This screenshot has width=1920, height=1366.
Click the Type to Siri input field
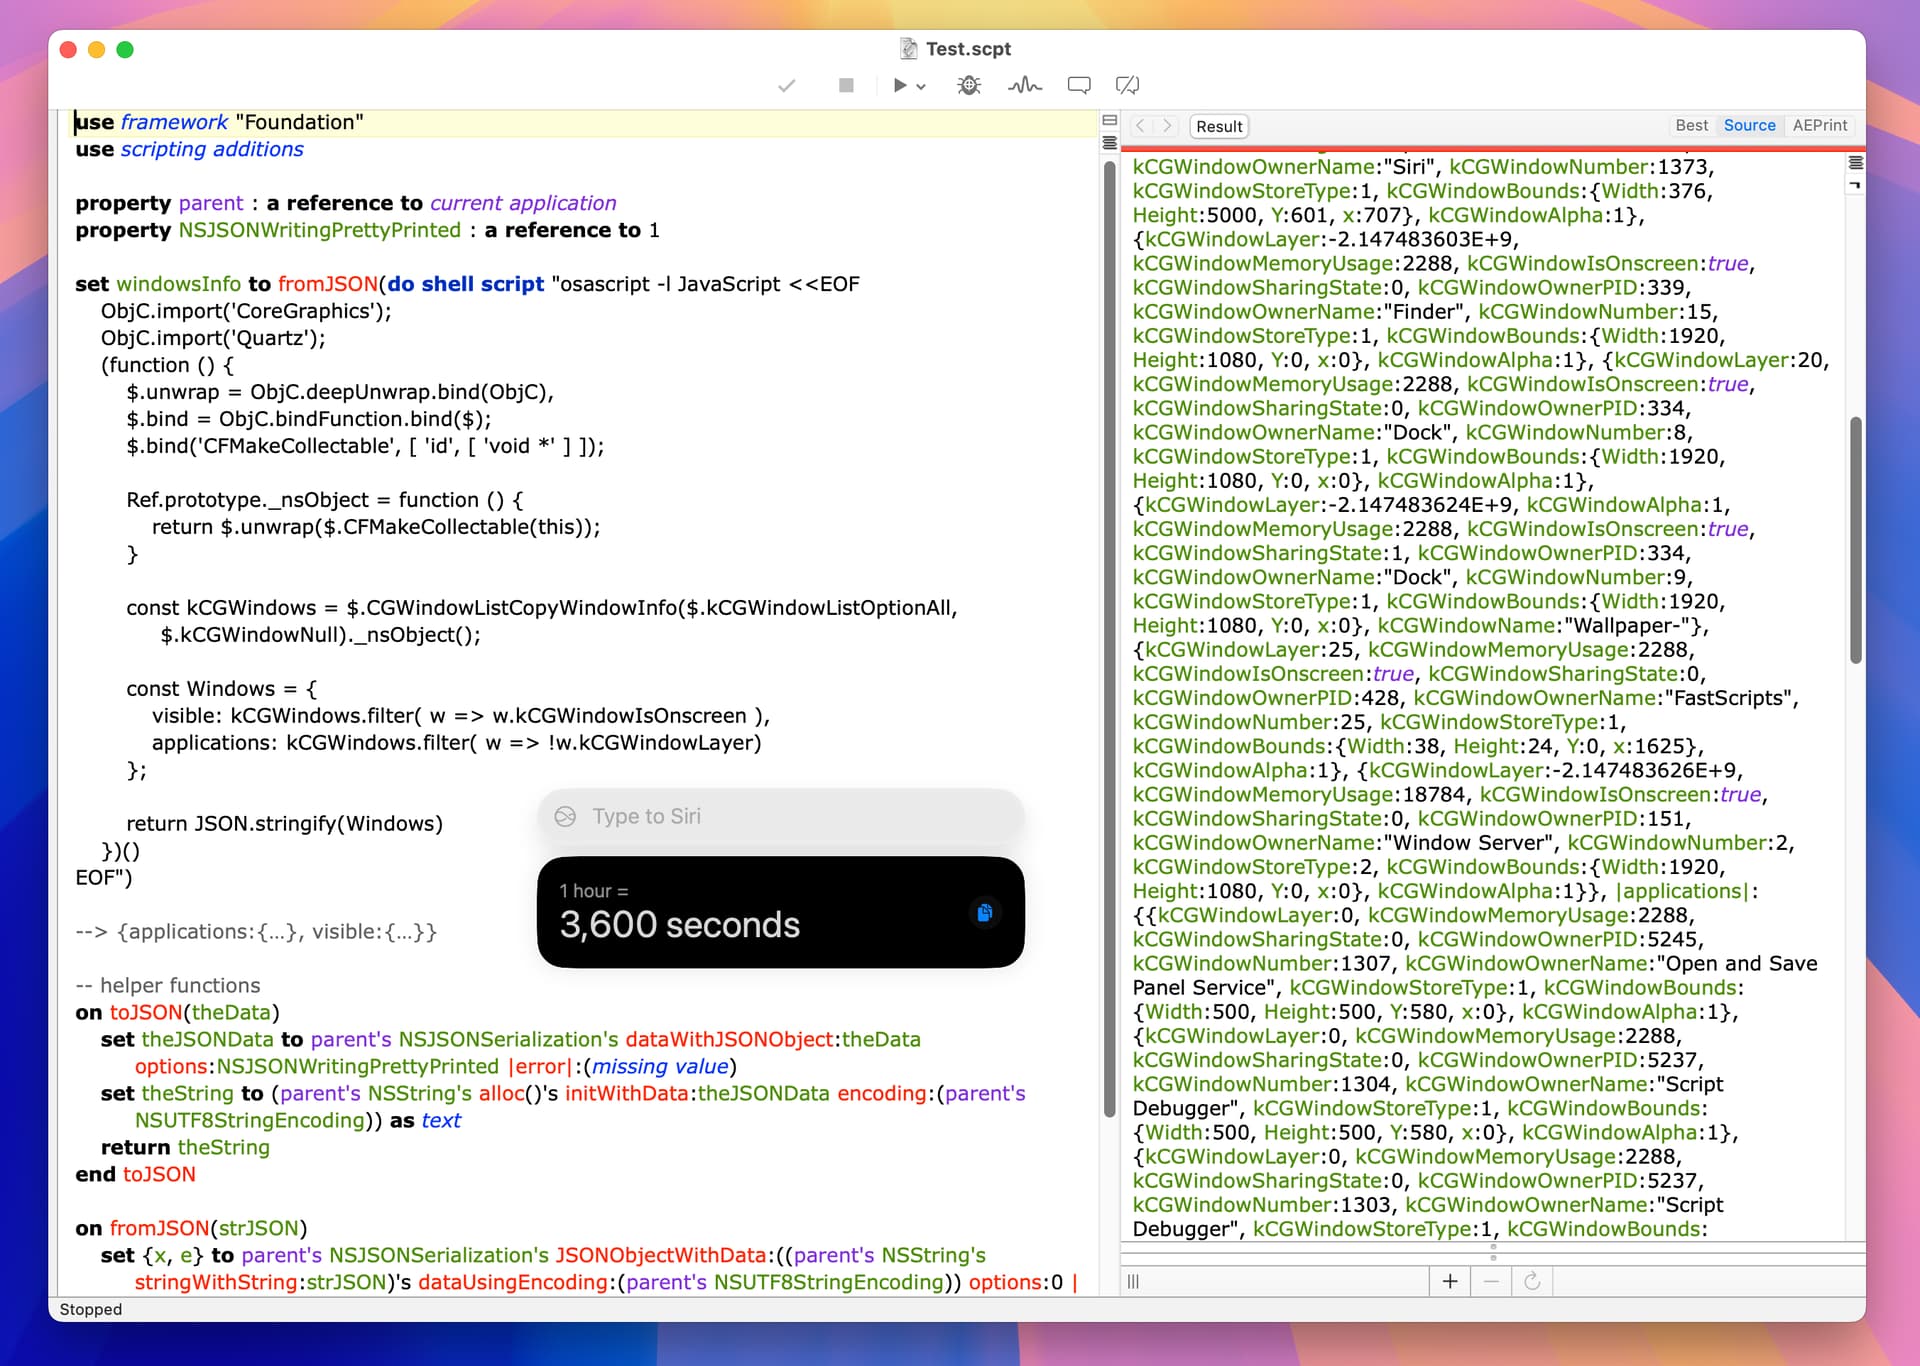click(x=781, y=817)
